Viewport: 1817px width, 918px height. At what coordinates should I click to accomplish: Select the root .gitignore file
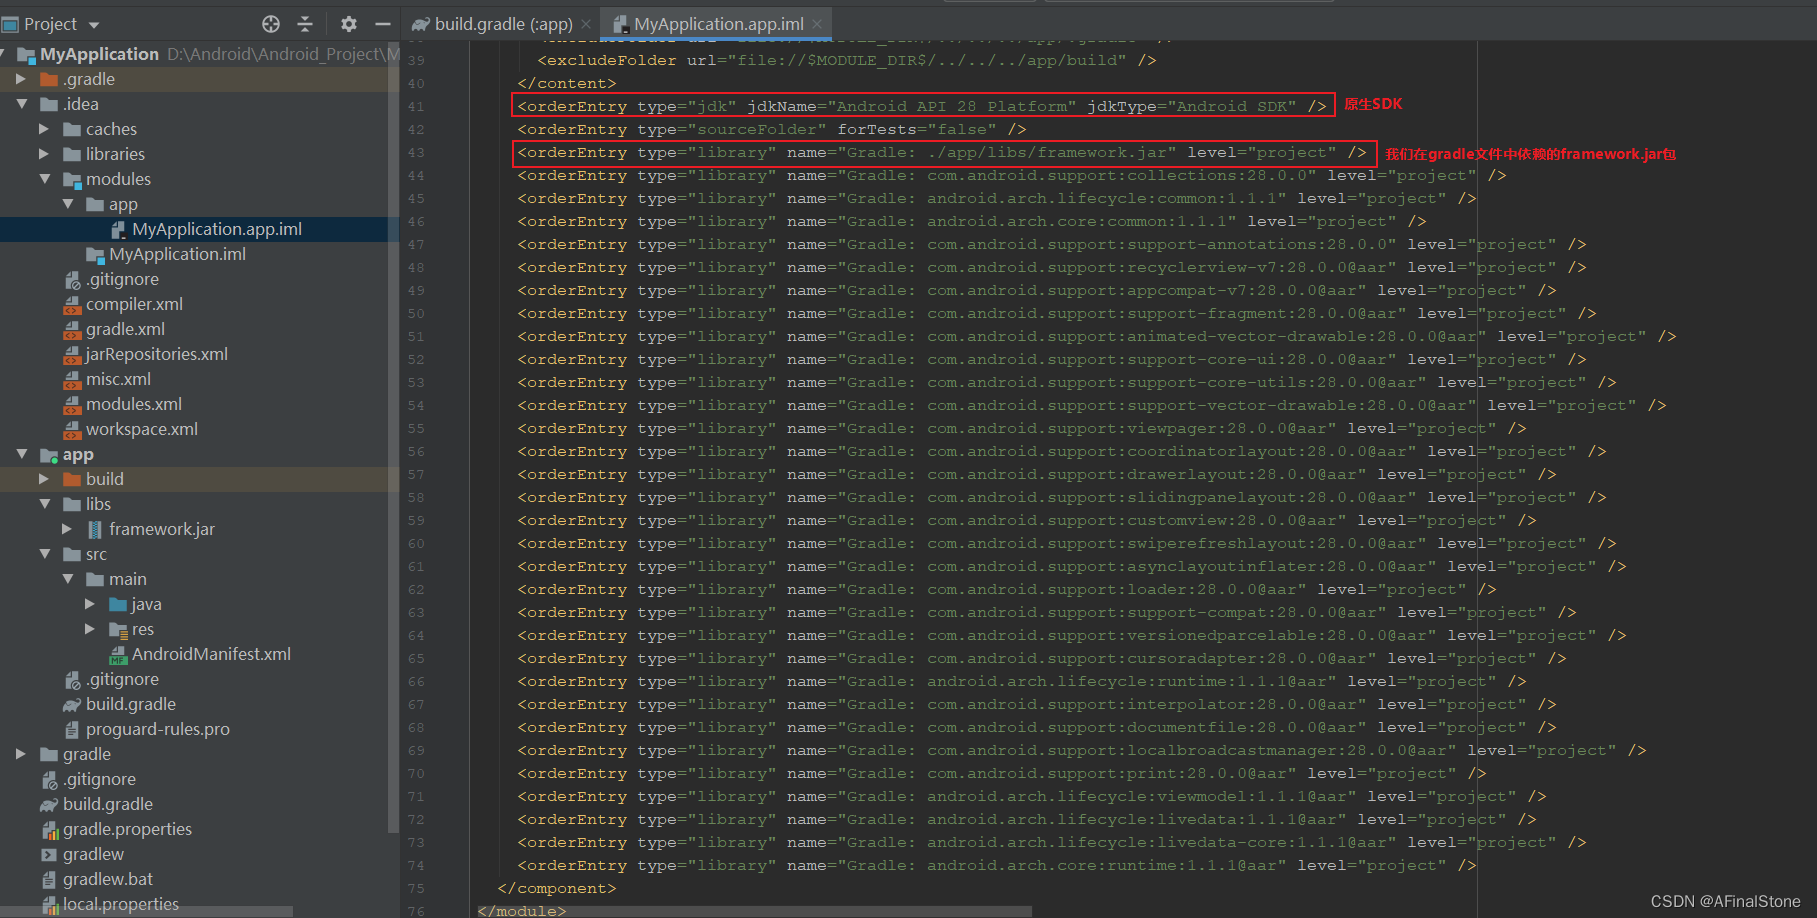pyautogui.click(x=99, y=779)
